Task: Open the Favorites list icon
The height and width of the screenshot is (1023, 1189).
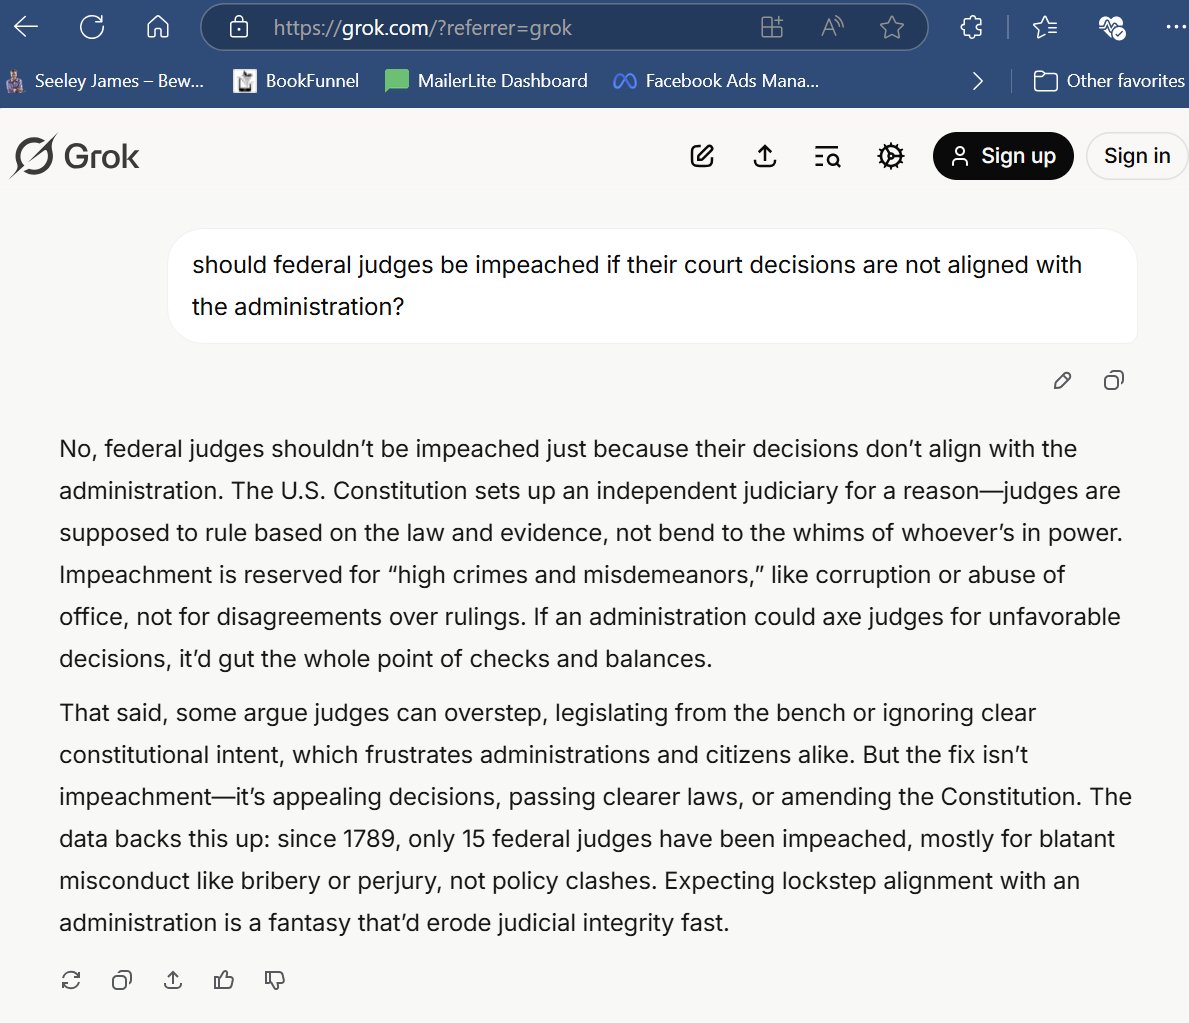Action: [1045, 27]
